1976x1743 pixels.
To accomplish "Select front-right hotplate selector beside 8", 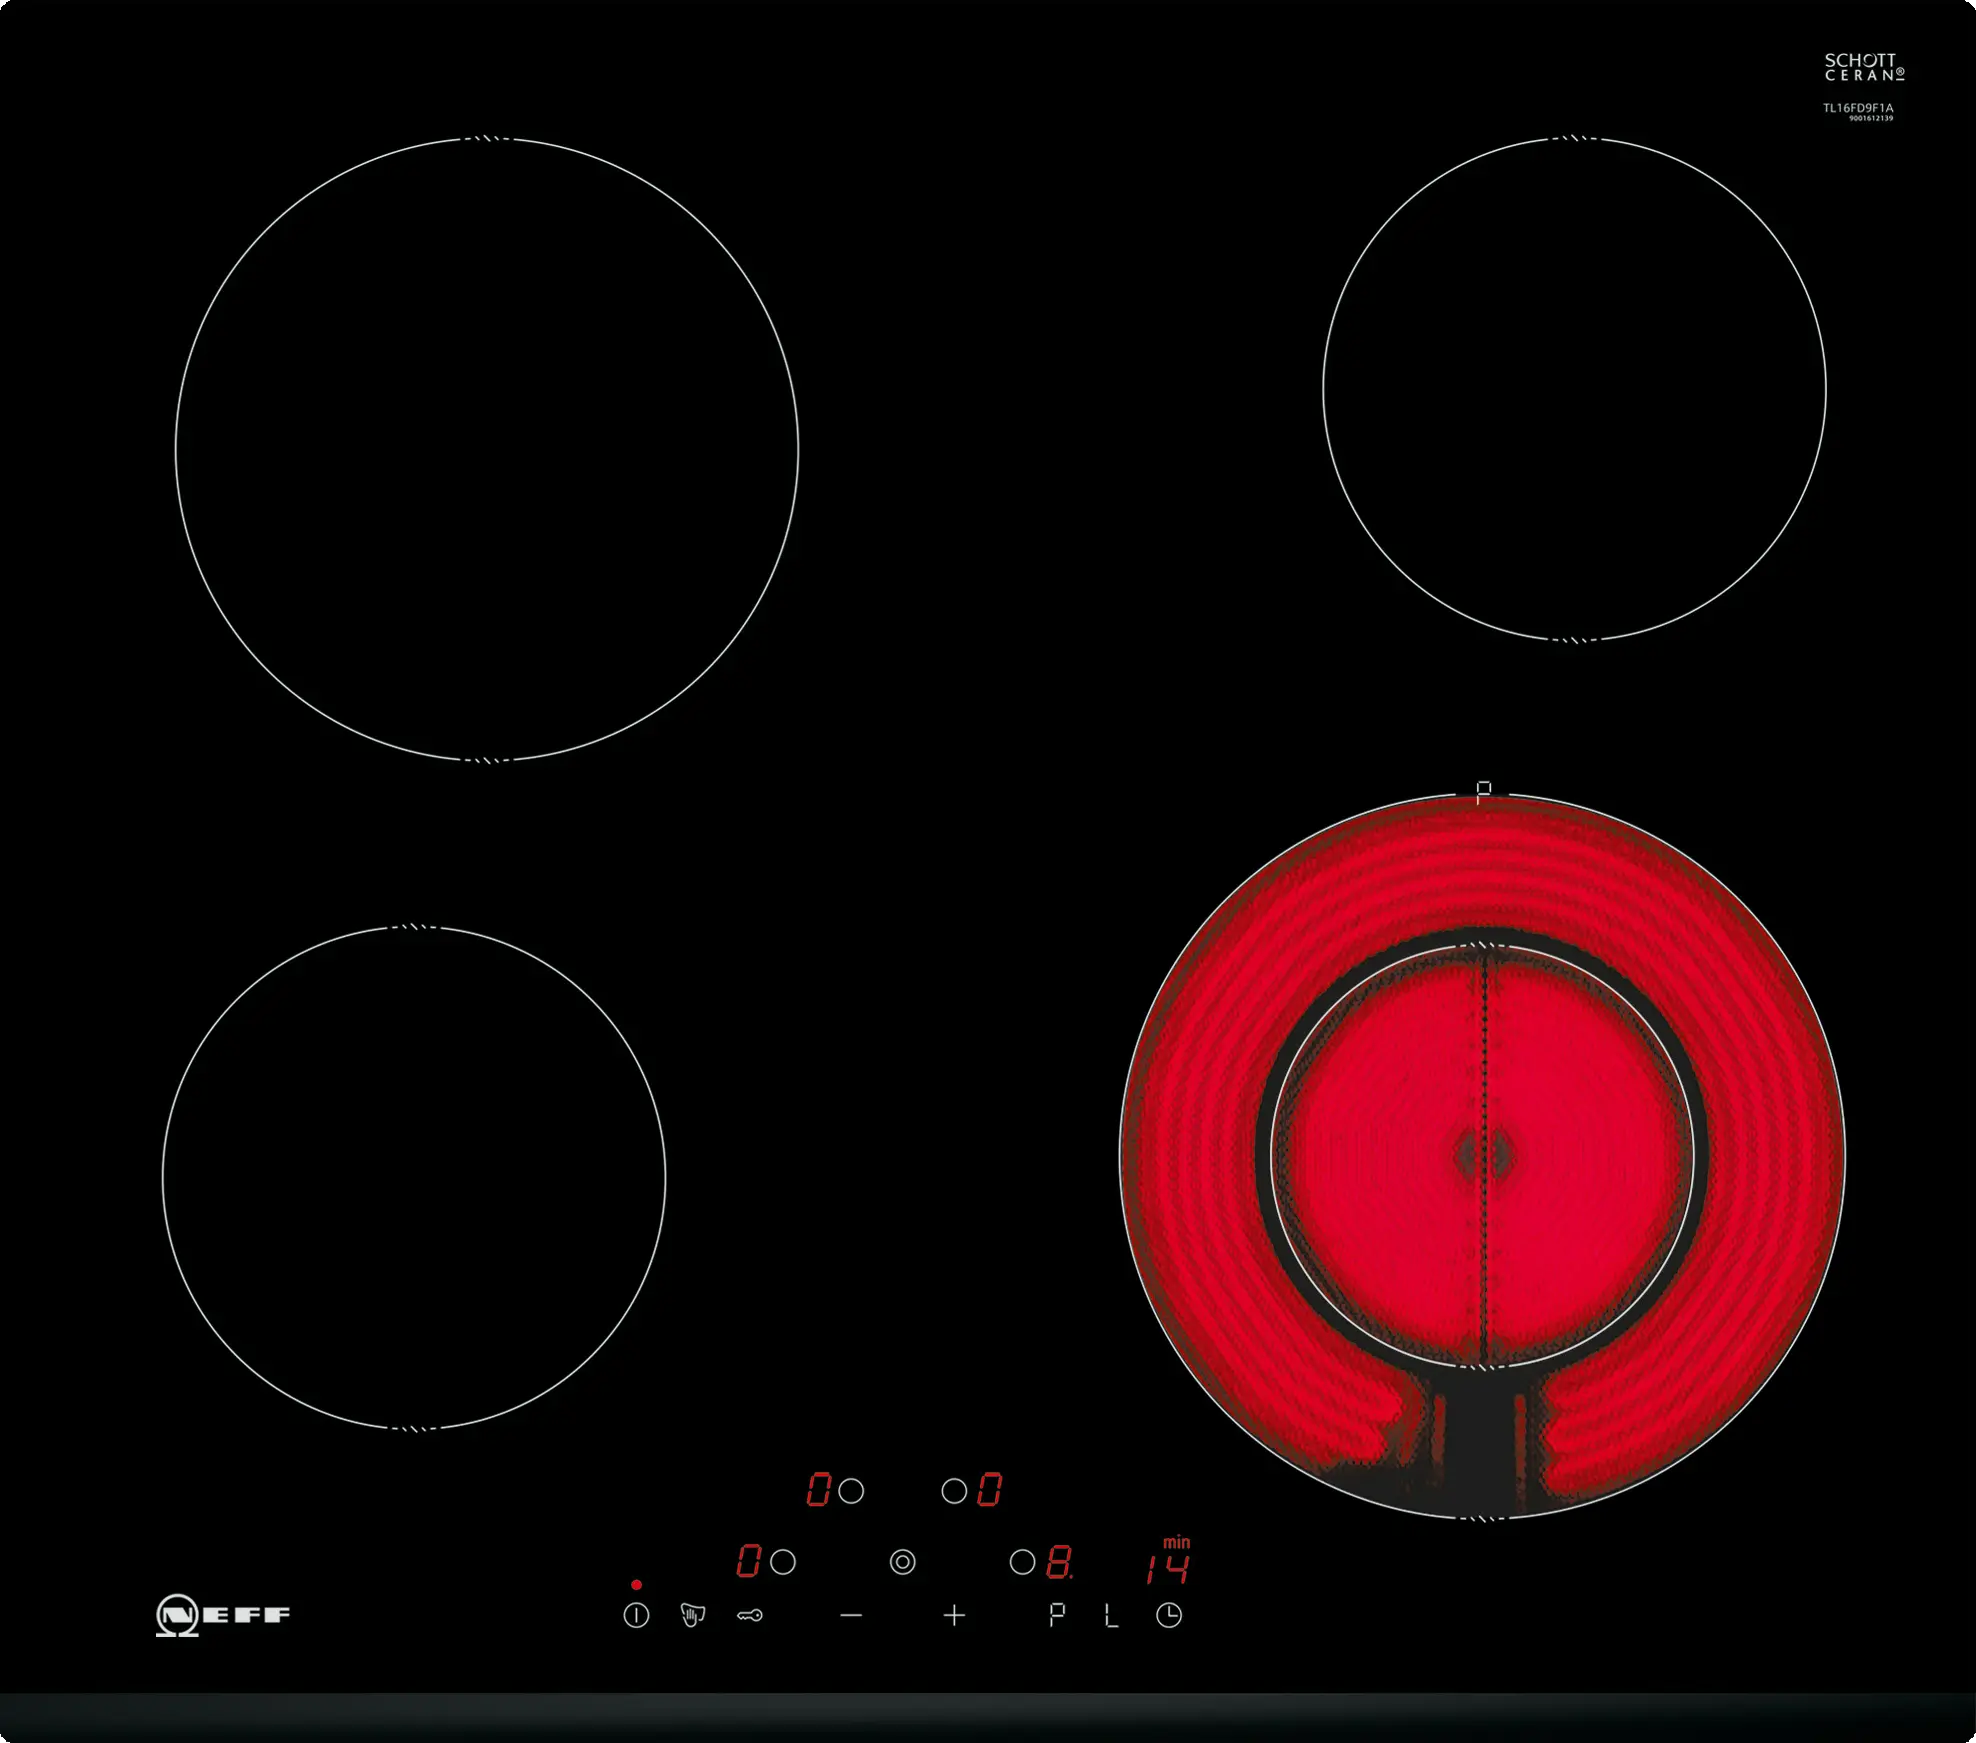I will pos(1022,1562).
